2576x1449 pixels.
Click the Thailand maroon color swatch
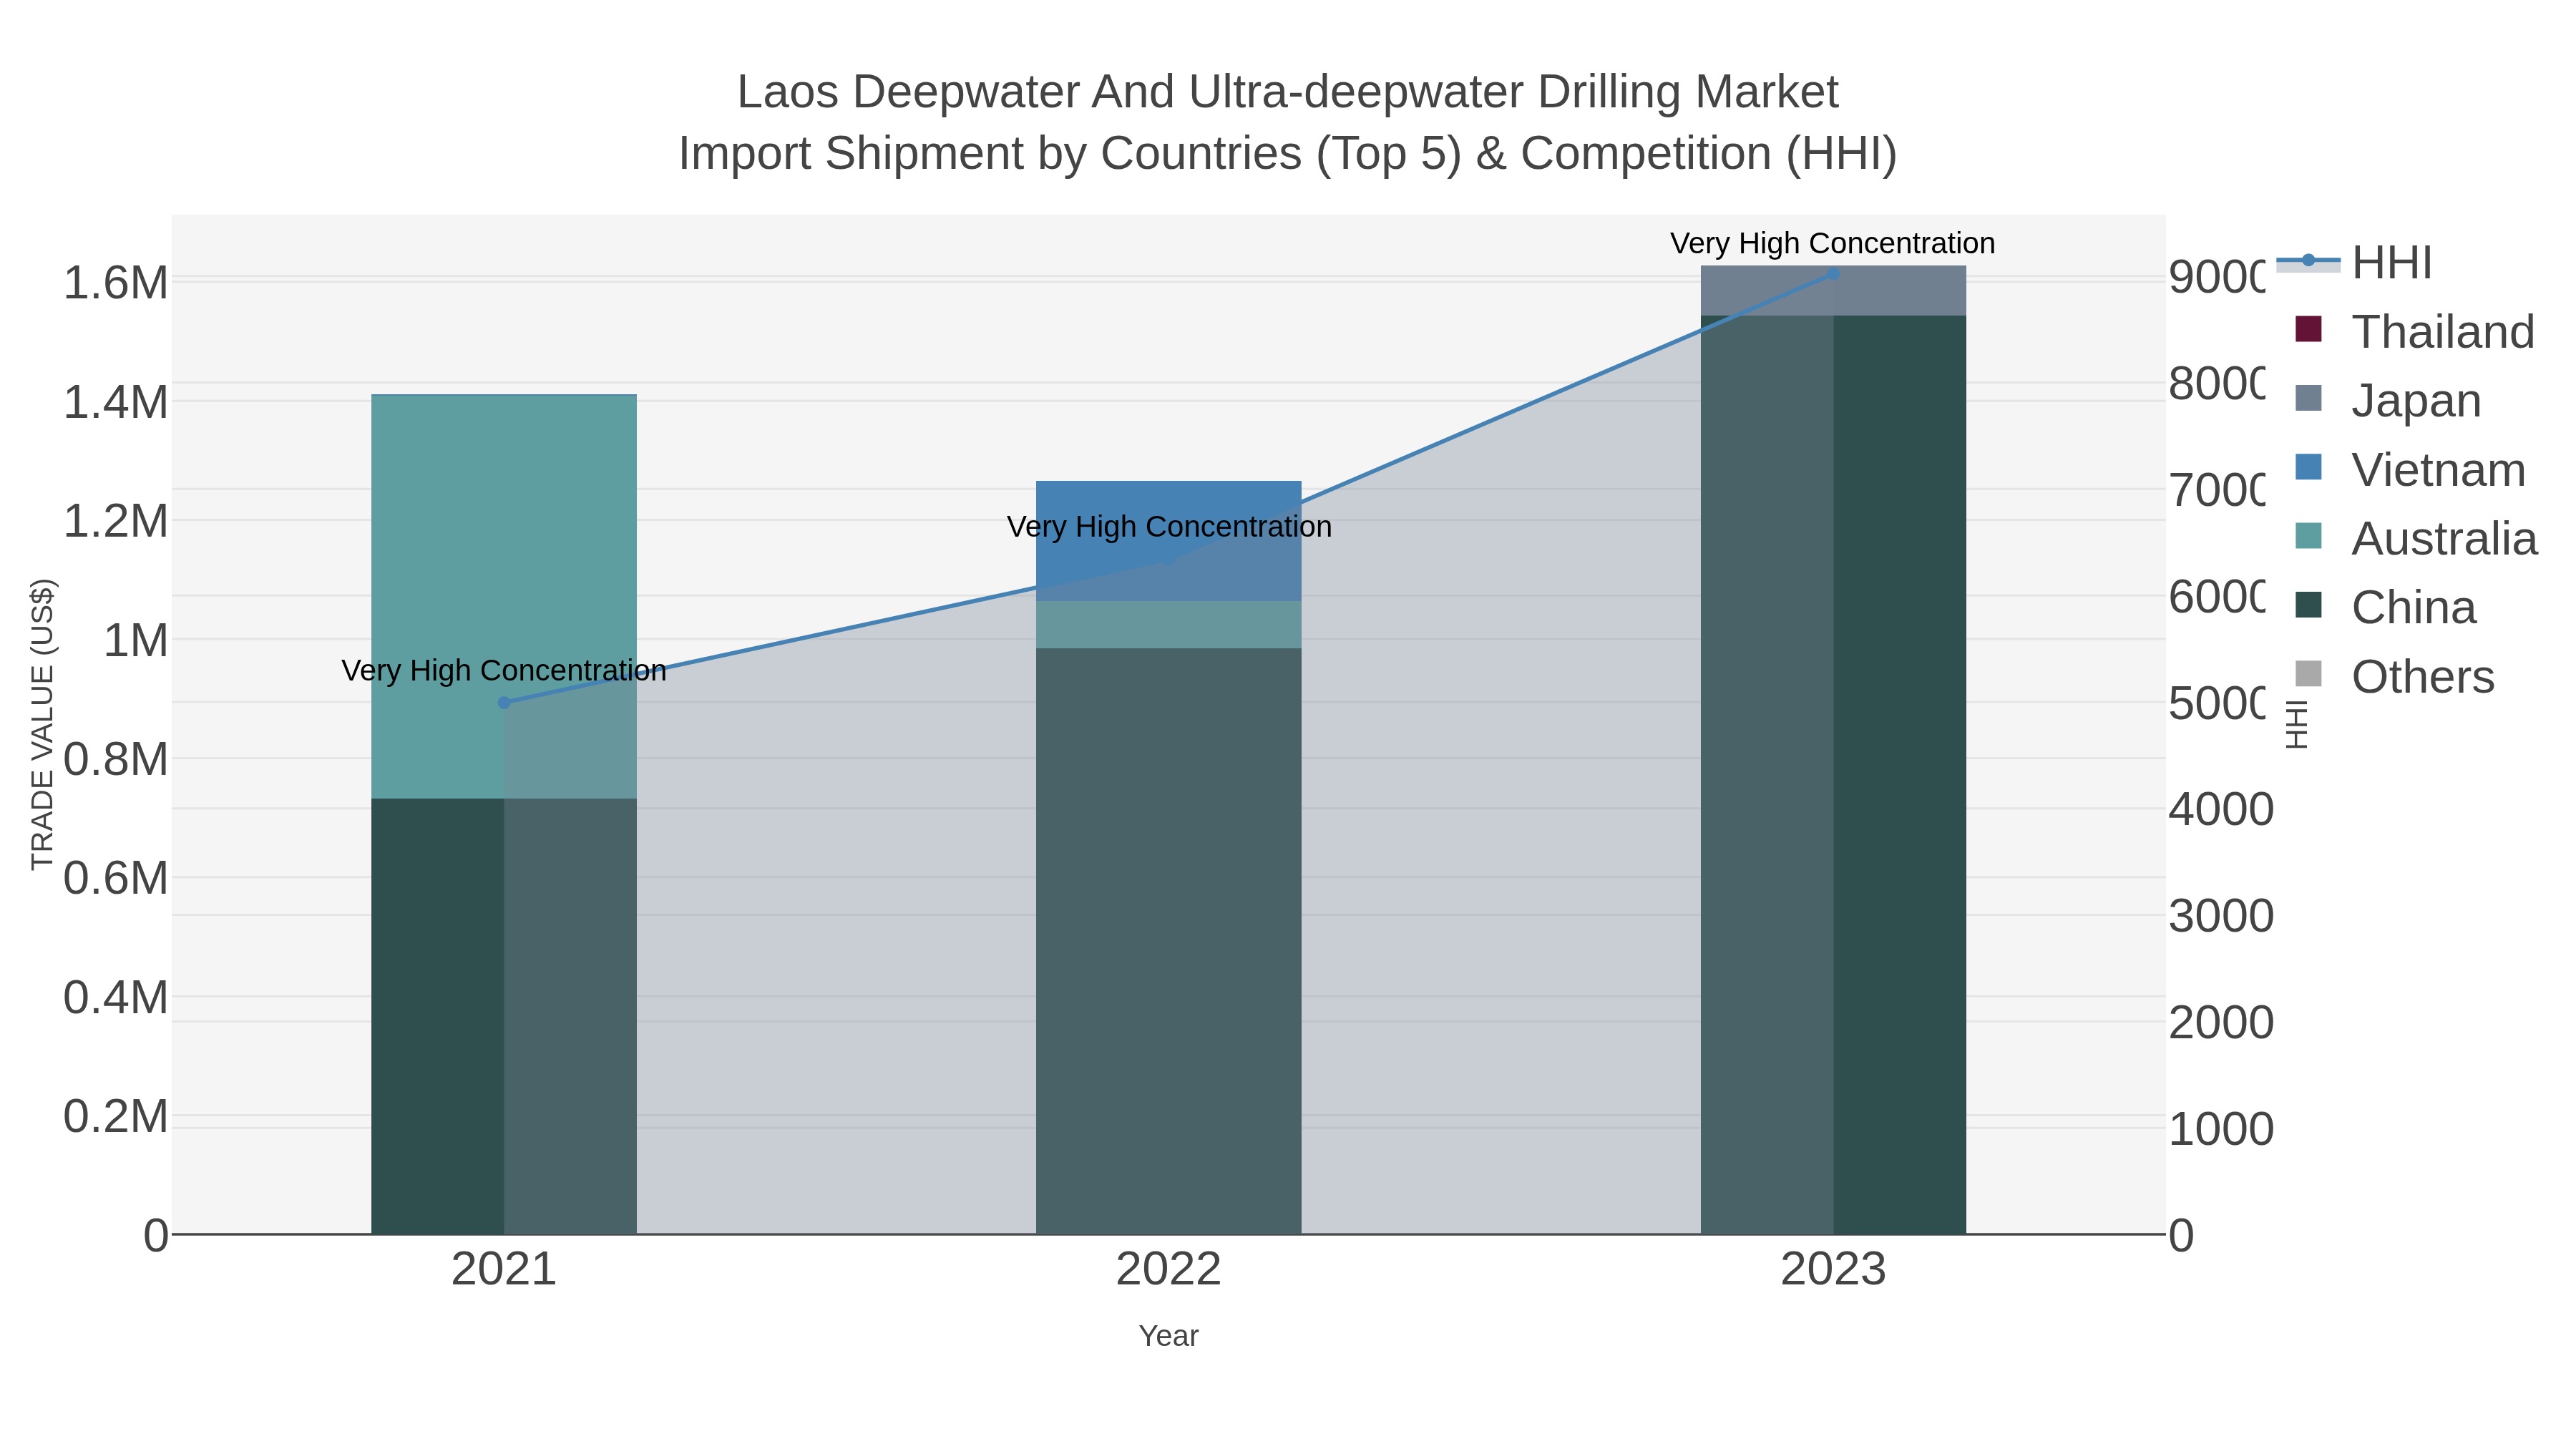[x=2308, y=329]
